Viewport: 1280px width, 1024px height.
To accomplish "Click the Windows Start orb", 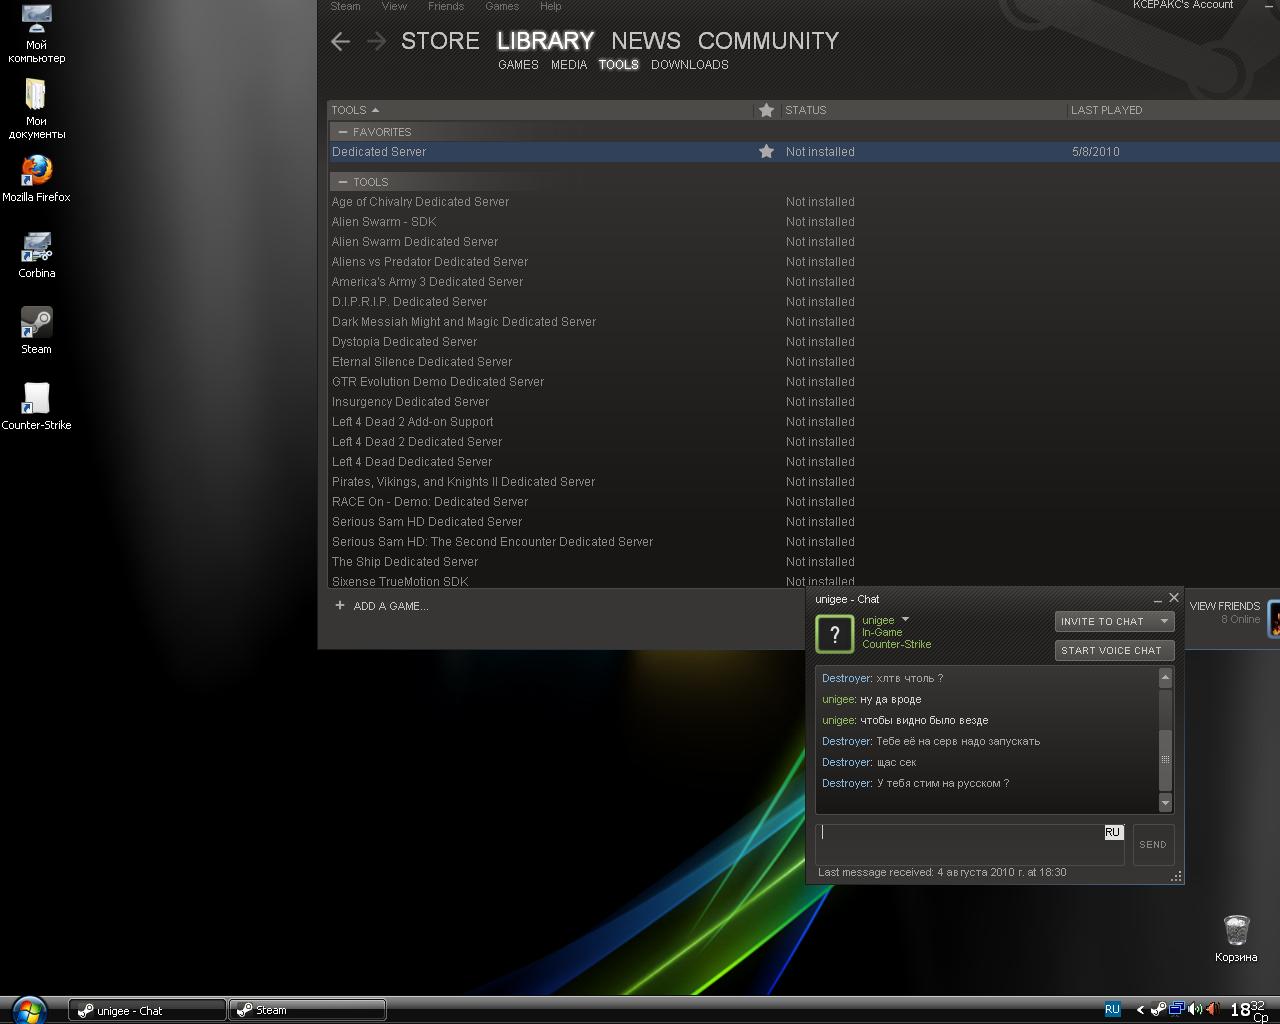I will 28,1010.
